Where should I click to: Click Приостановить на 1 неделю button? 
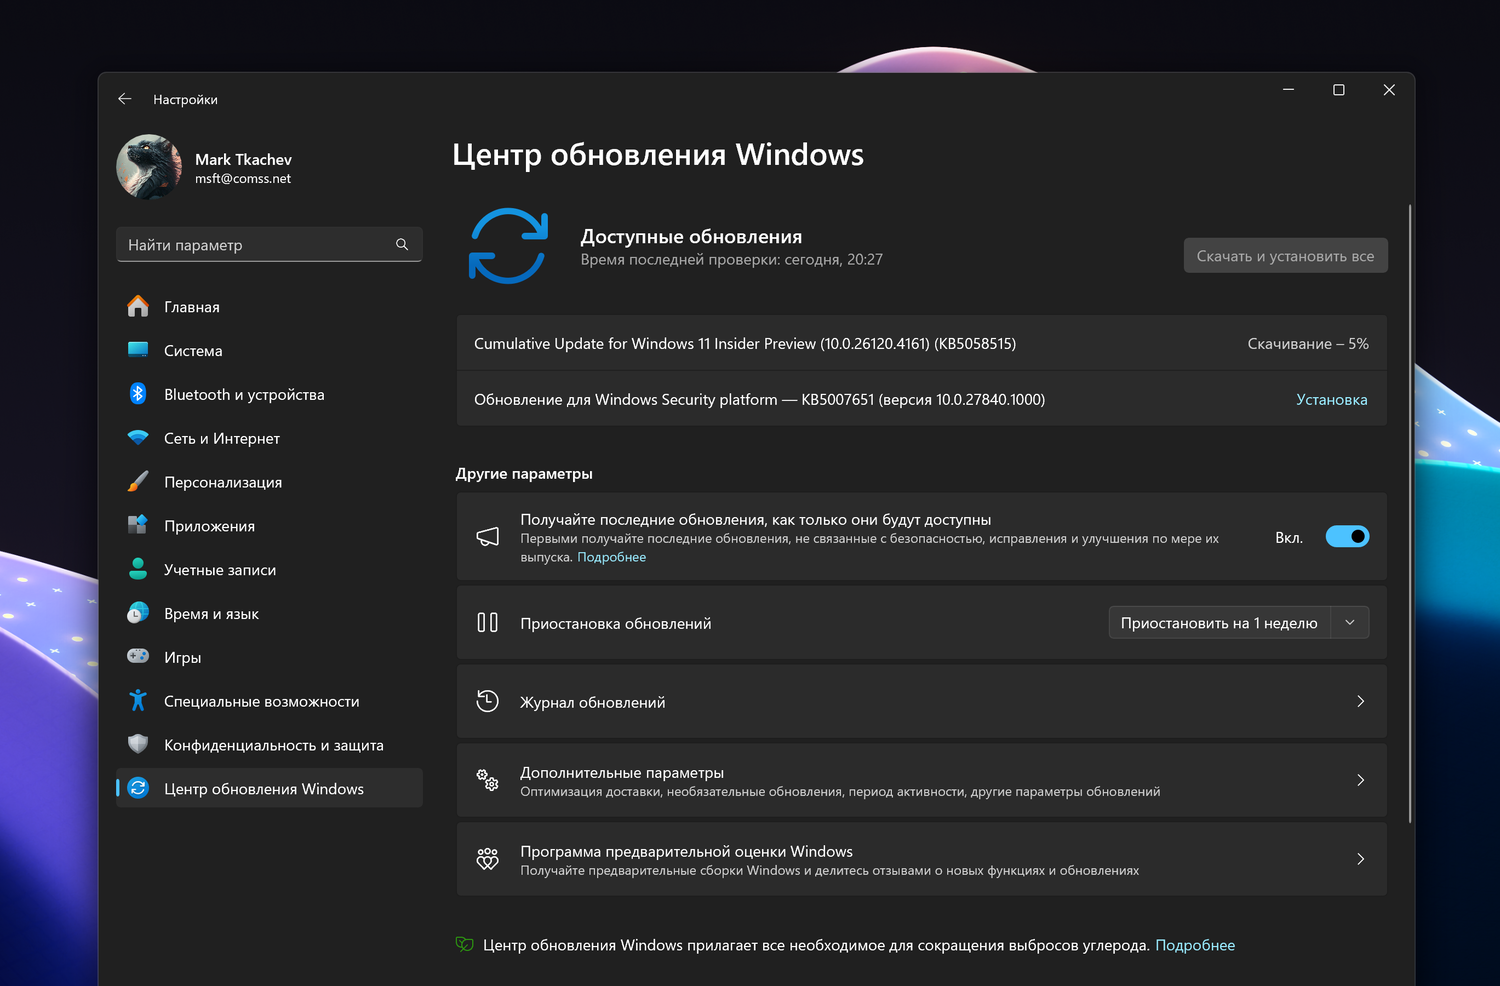coord(1219,623)
